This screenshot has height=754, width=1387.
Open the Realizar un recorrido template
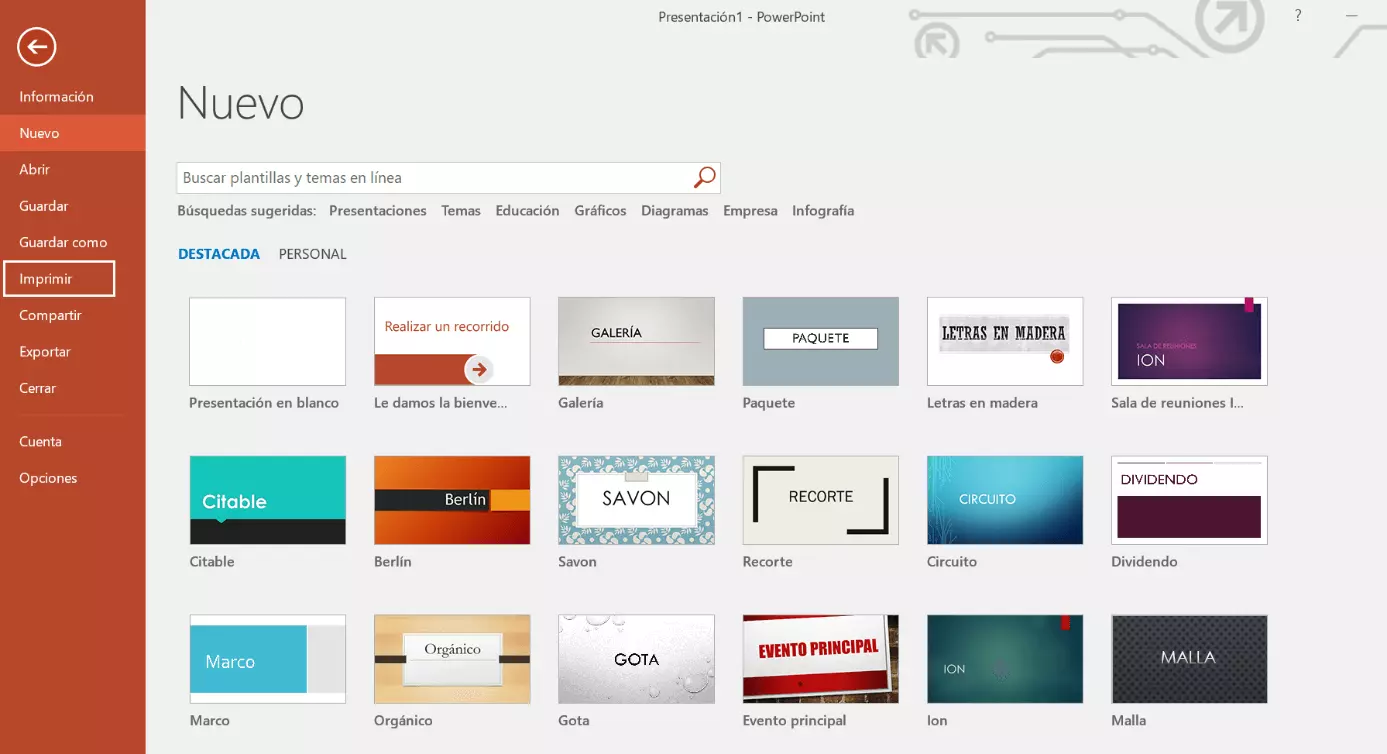[452, 341]
